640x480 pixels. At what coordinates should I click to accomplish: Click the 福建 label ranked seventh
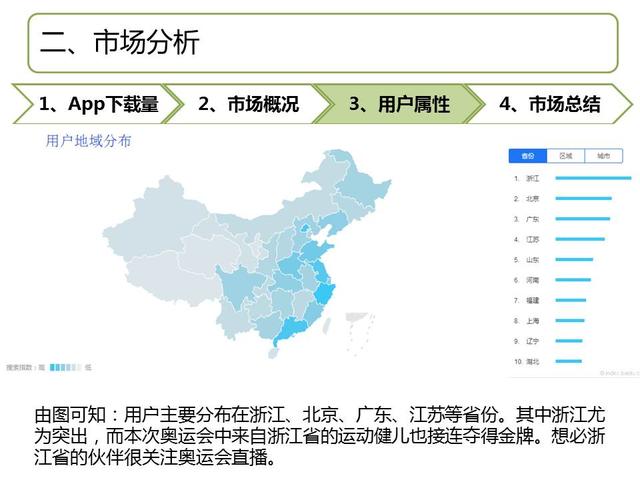533,300
